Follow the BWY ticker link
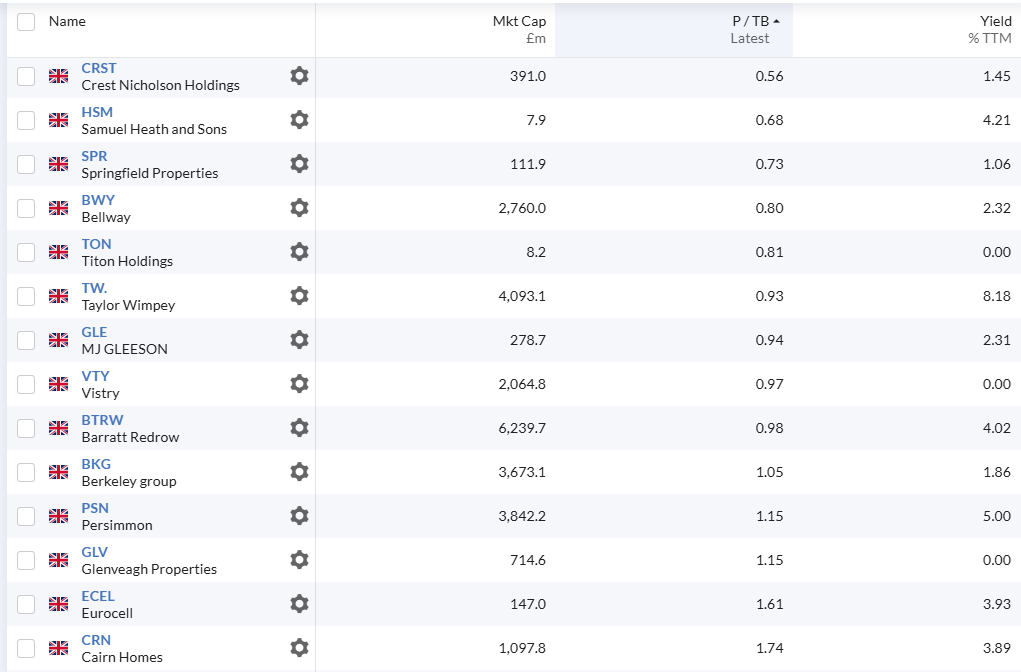 pos(98,200)
